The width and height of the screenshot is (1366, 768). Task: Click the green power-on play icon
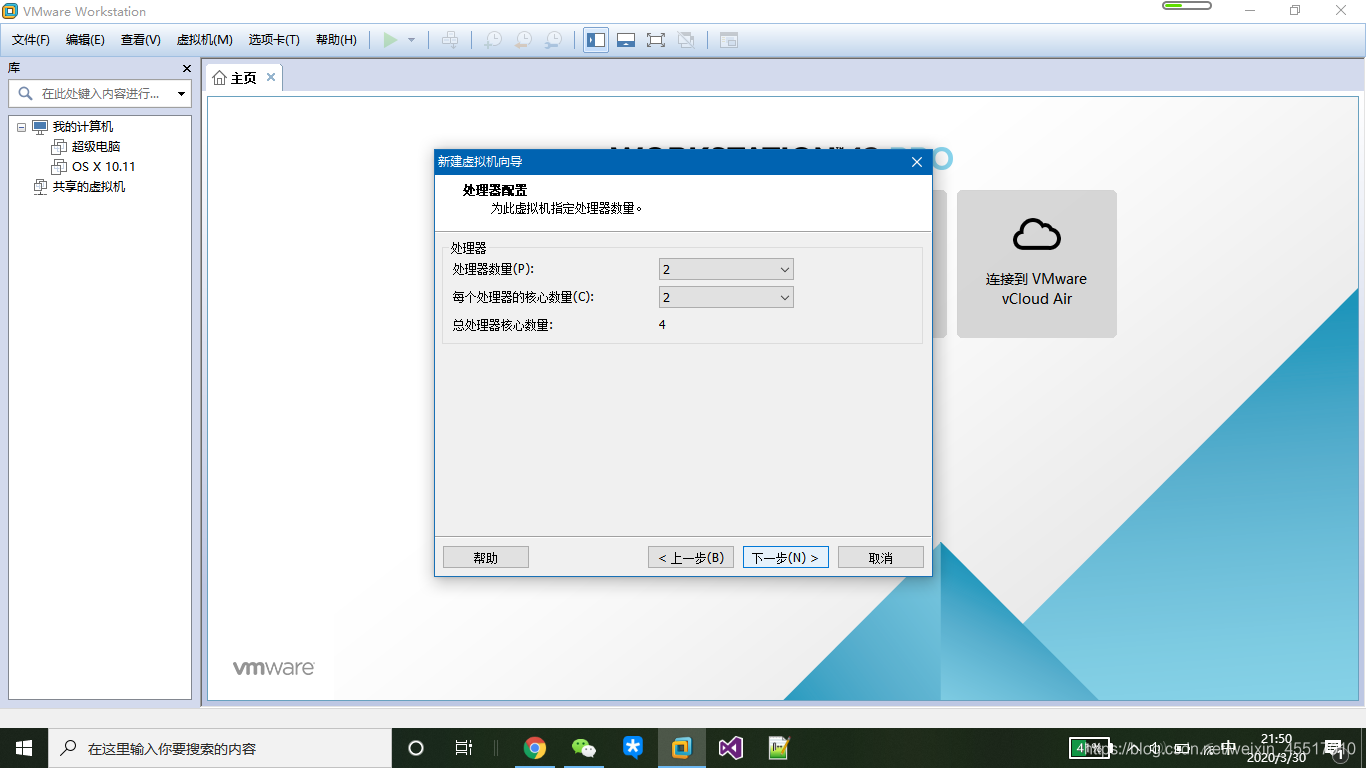390,40
